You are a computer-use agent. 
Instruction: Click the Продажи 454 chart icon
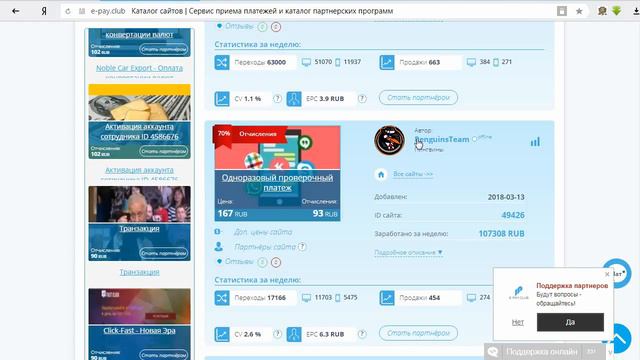point(387,298)
